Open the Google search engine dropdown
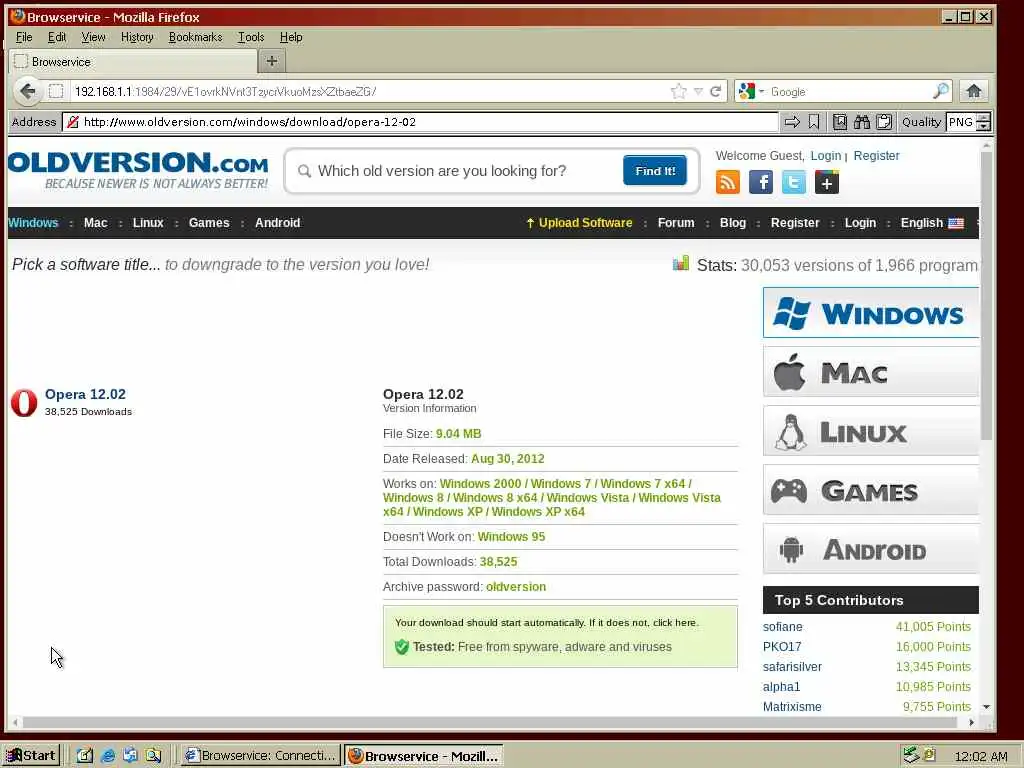 (x=751, y=91)
